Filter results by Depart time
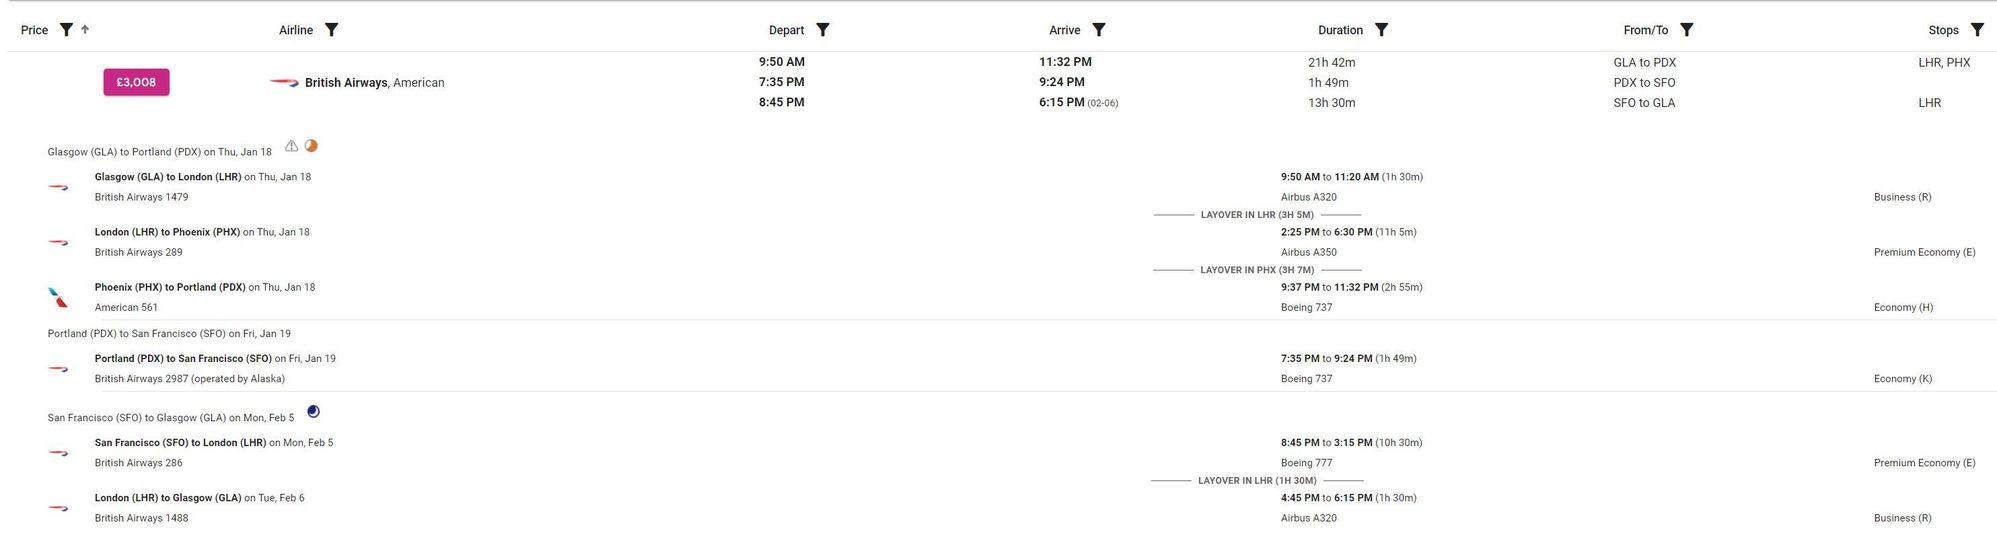The height and width of the screenshot is (543, 1997). coord(823,30)
